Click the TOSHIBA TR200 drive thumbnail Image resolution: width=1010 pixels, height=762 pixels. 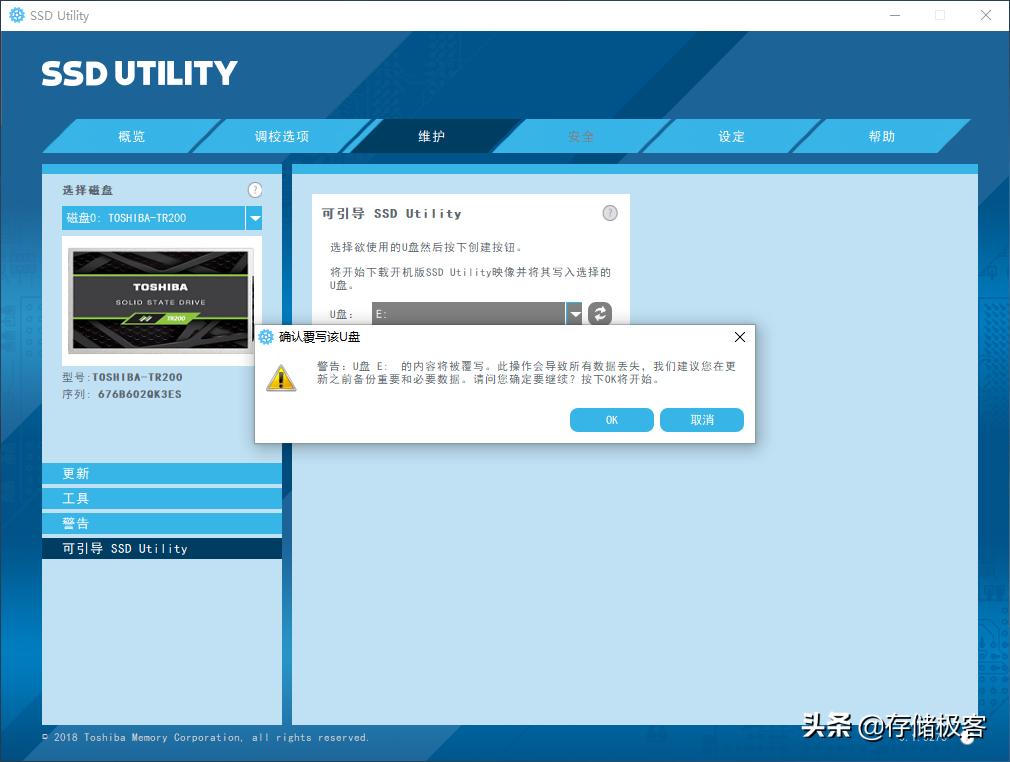[x=160, y=302]
